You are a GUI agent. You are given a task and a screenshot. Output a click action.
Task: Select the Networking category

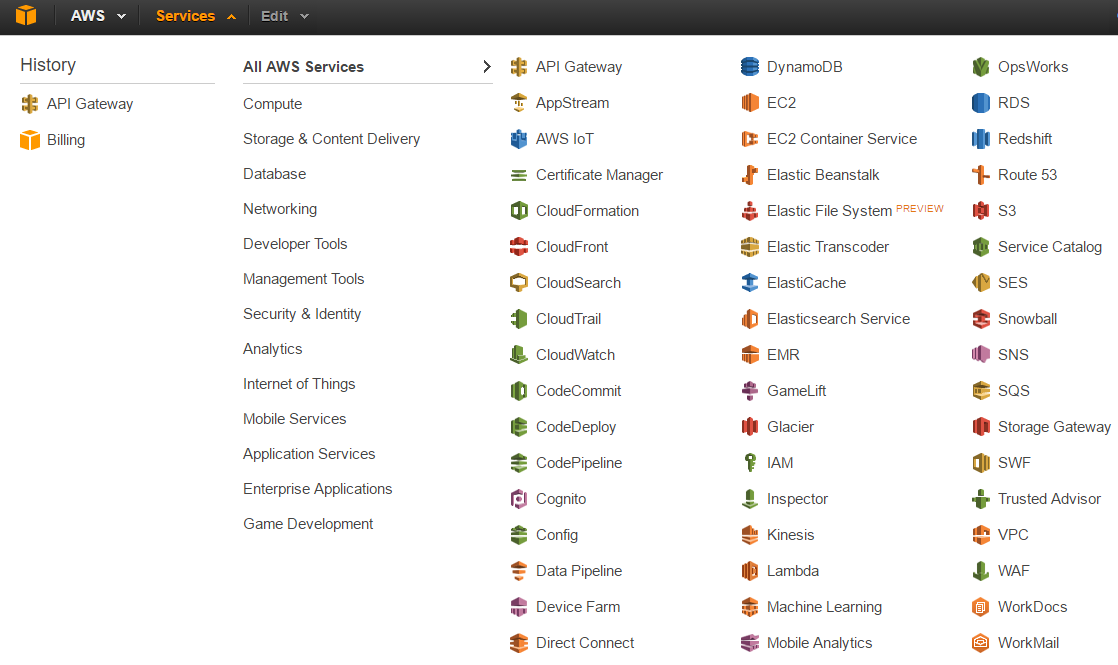(280, 209)
